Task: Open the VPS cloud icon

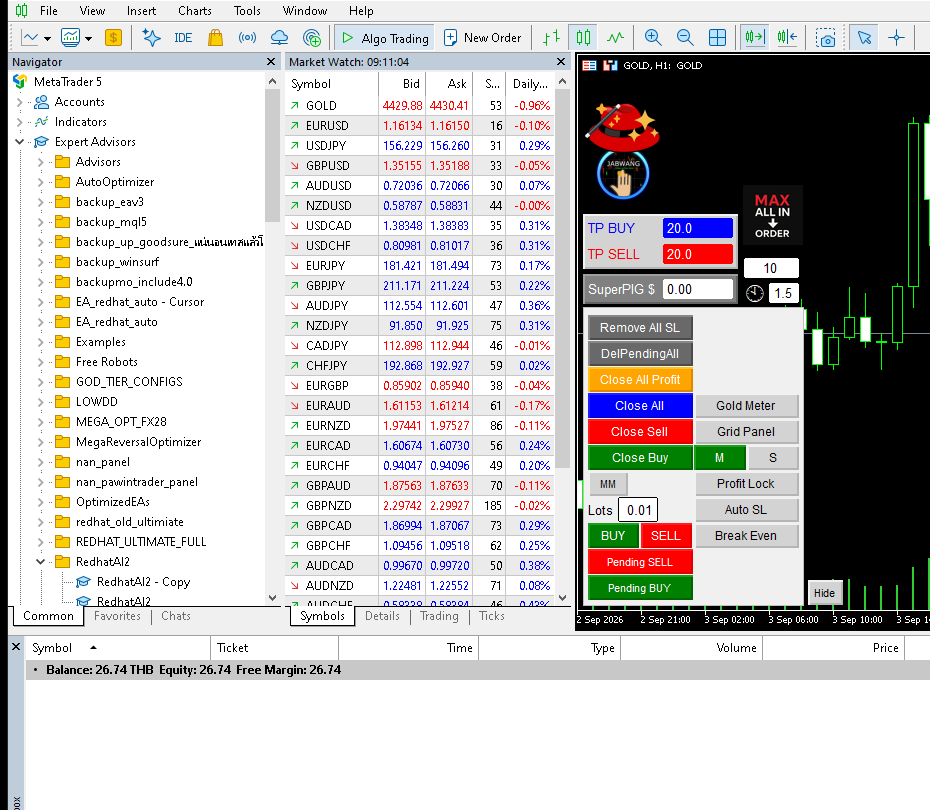Action: [x=279, y=38]
